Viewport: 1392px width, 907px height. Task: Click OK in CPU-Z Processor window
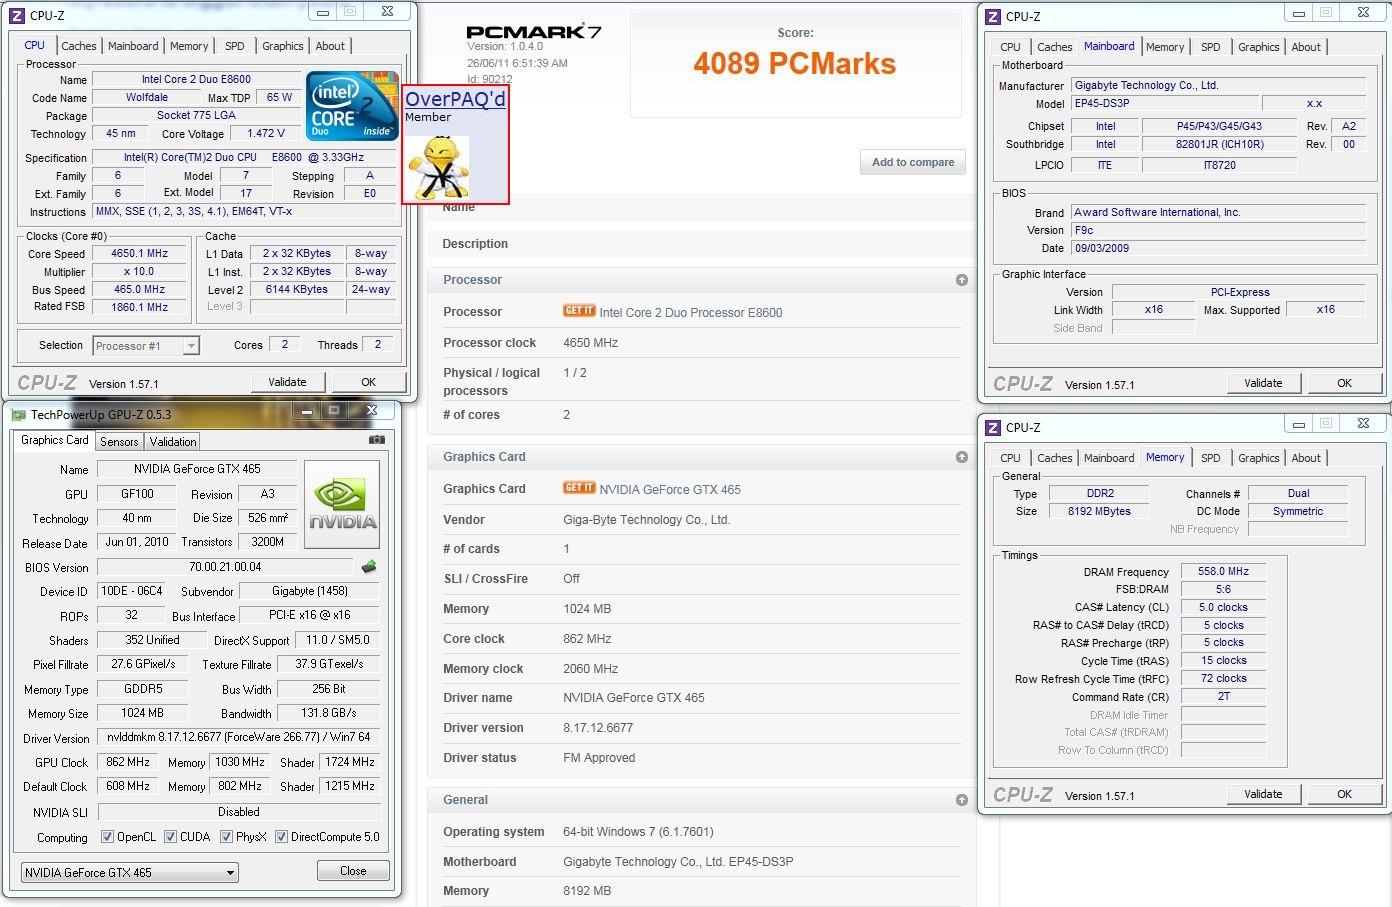(x=368, y=382)
